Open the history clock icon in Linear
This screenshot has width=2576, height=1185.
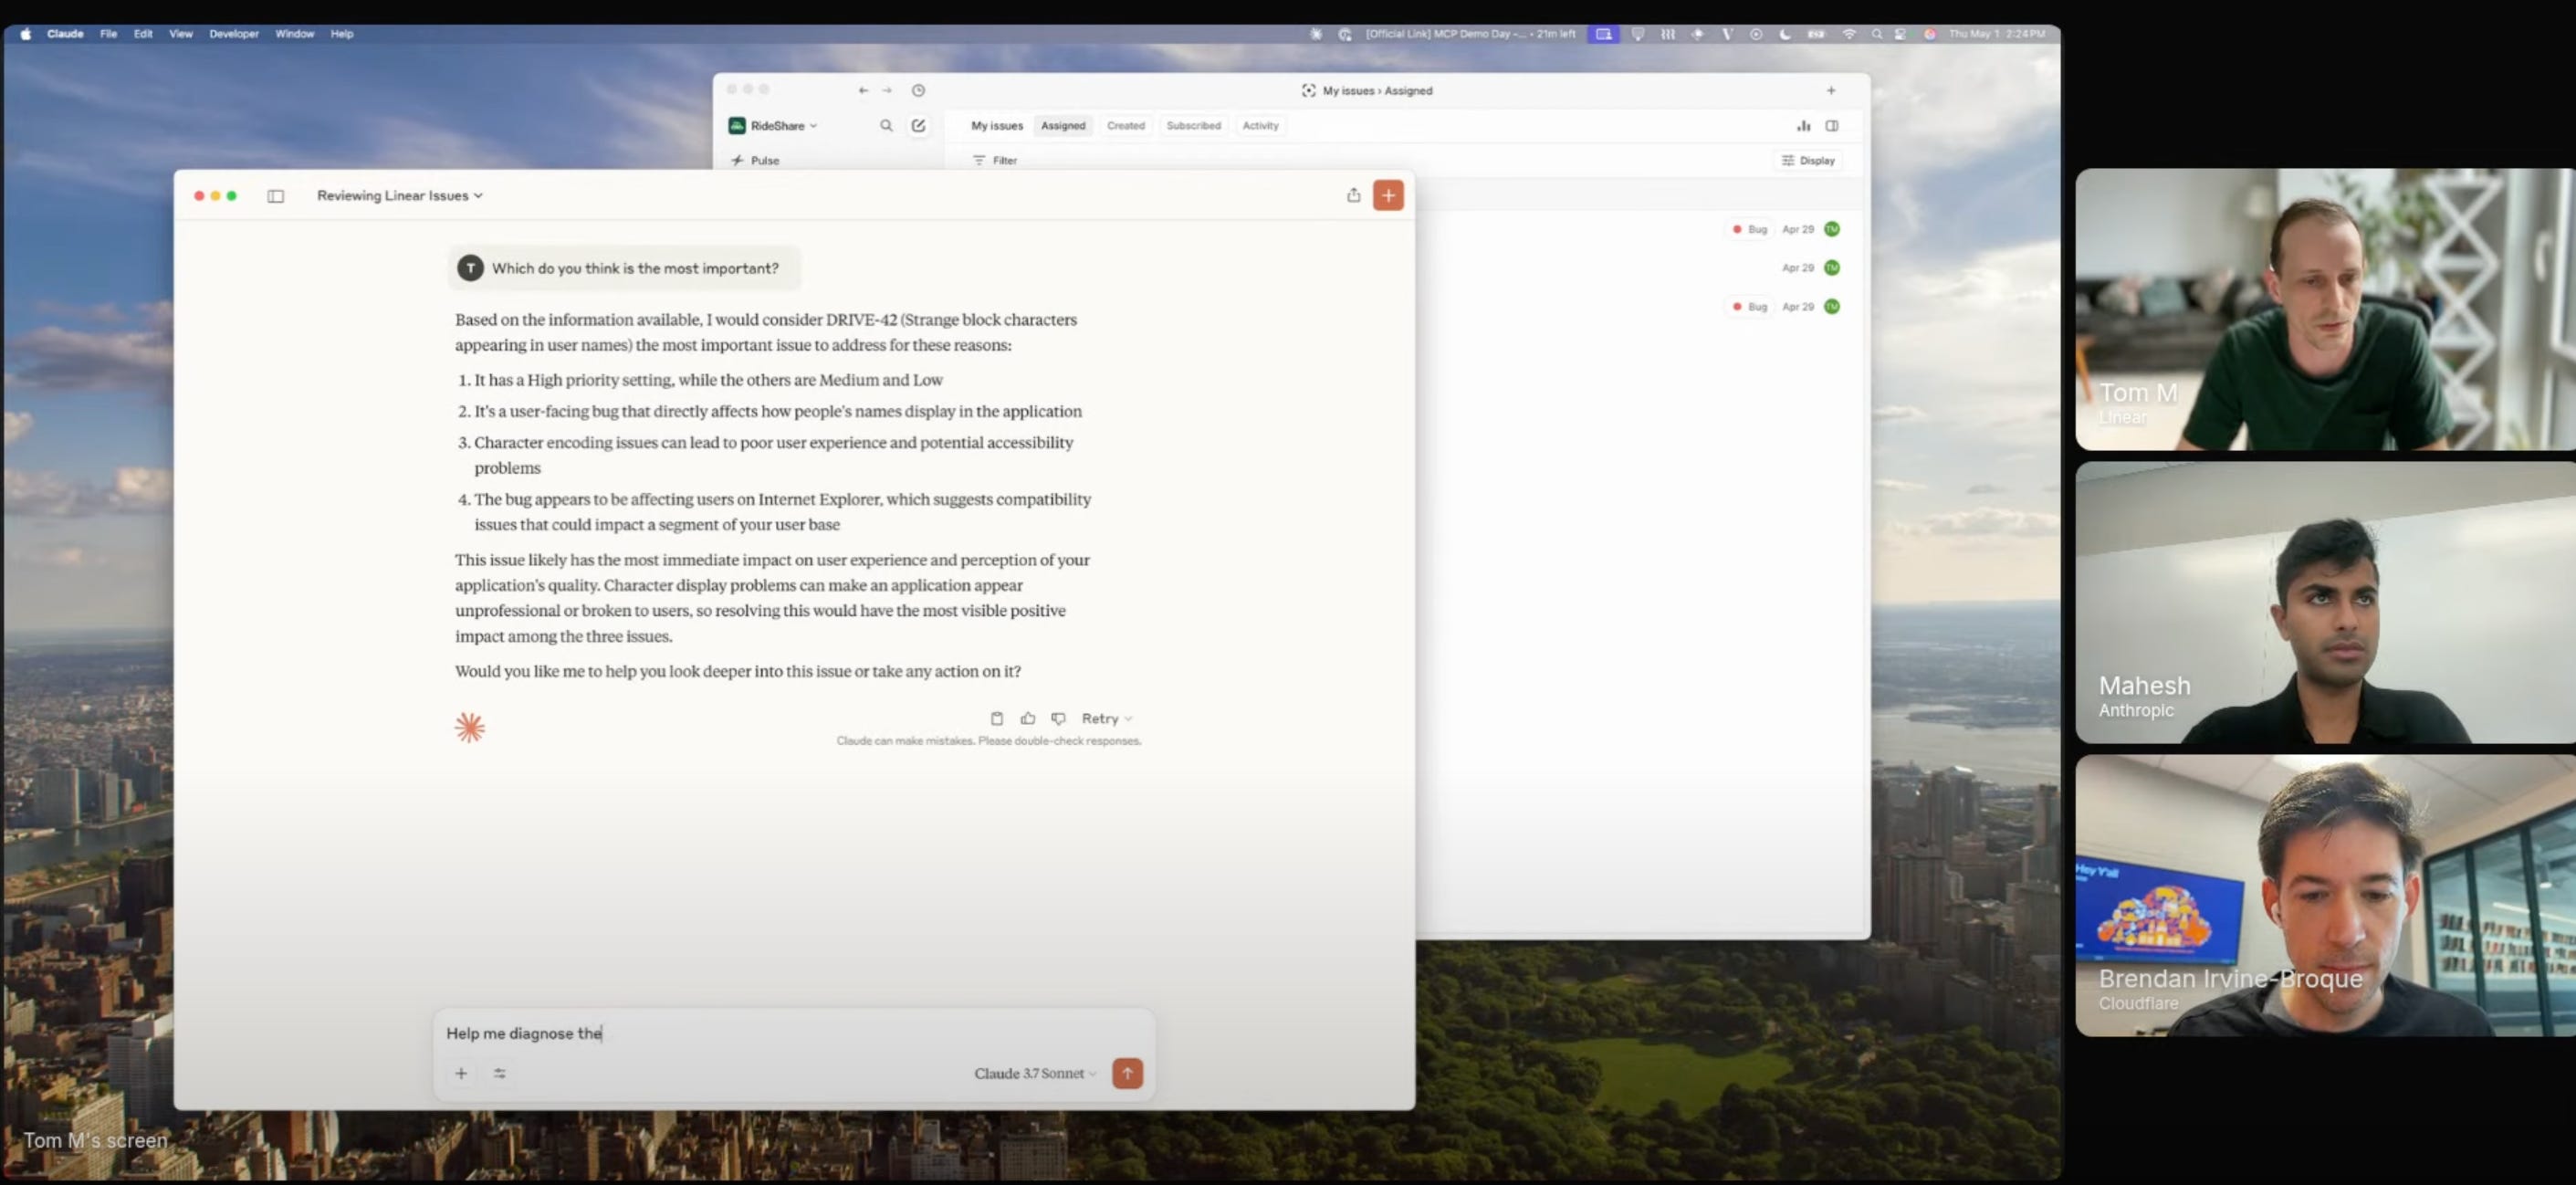[x=918, y=90]
